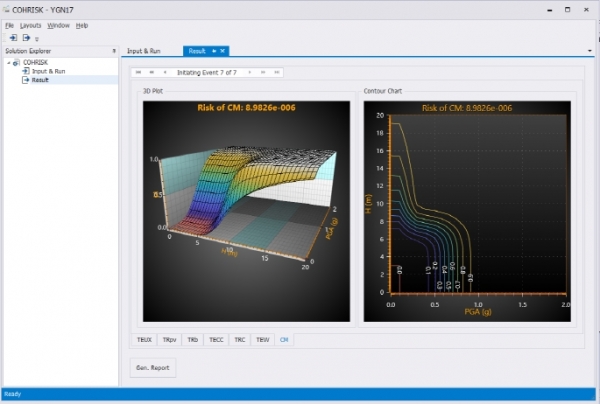This screenshot has height=404, width=600.
Task: Open the File menu
Action: (9, 24)
